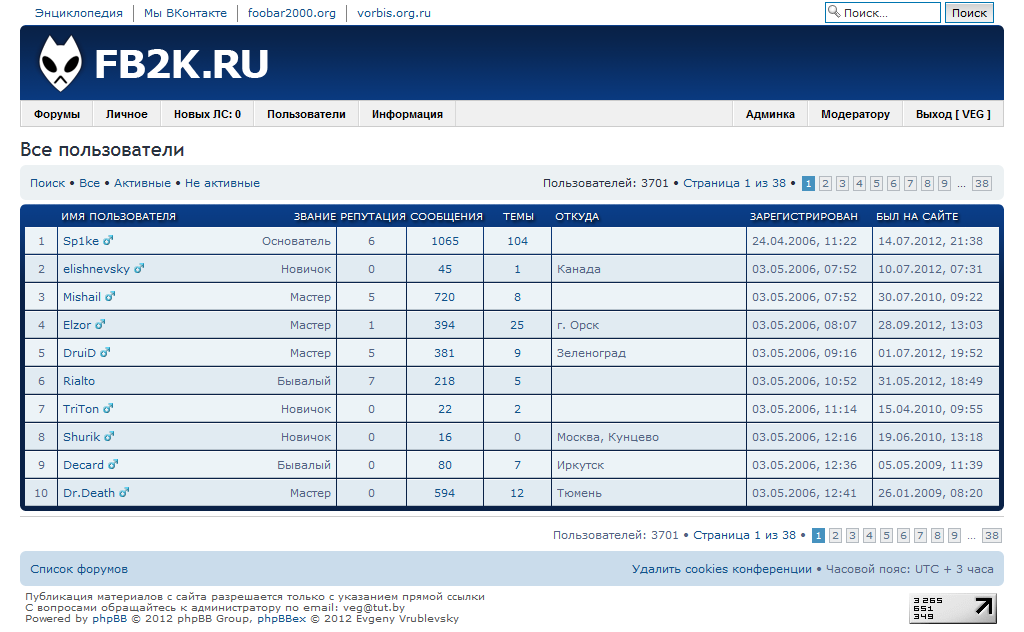The image size is (1024, 632).
Task: Log out via Выход [ VEG ]
Action: pyautogui.click(x=953, y=114)
